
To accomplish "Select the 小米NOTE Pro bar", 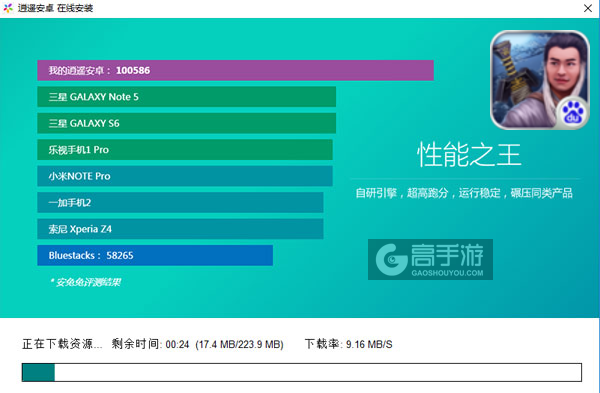I will point(185,176).
